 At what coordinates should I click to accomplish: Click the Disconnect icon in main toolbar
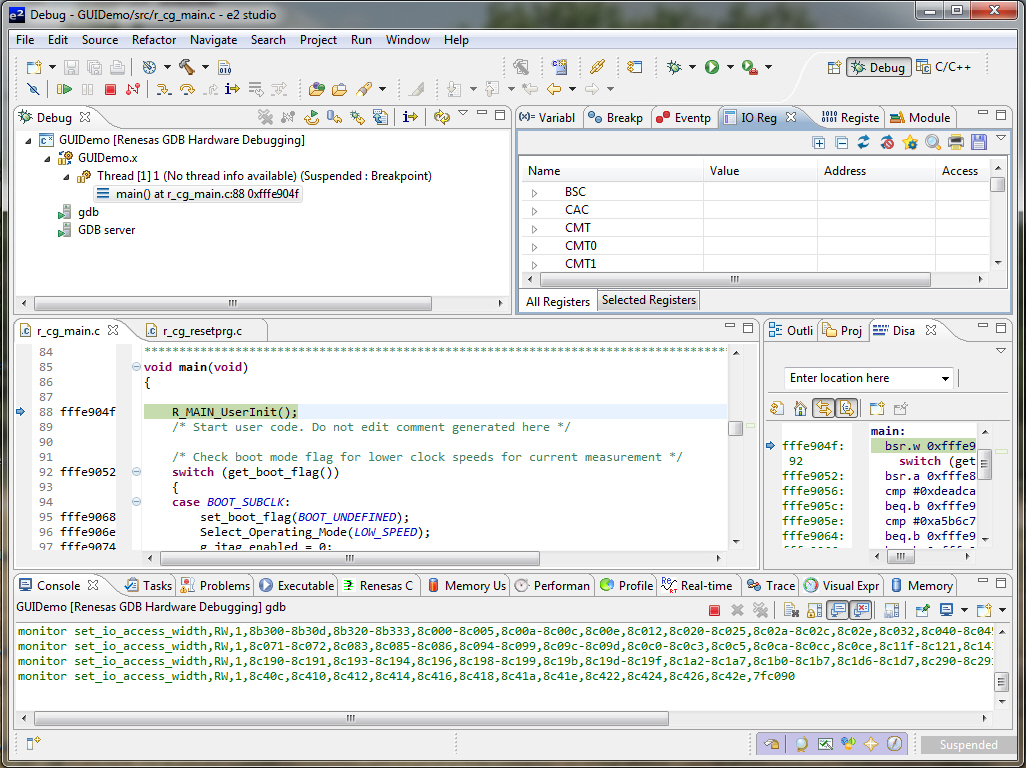click(x=132, y=89)
